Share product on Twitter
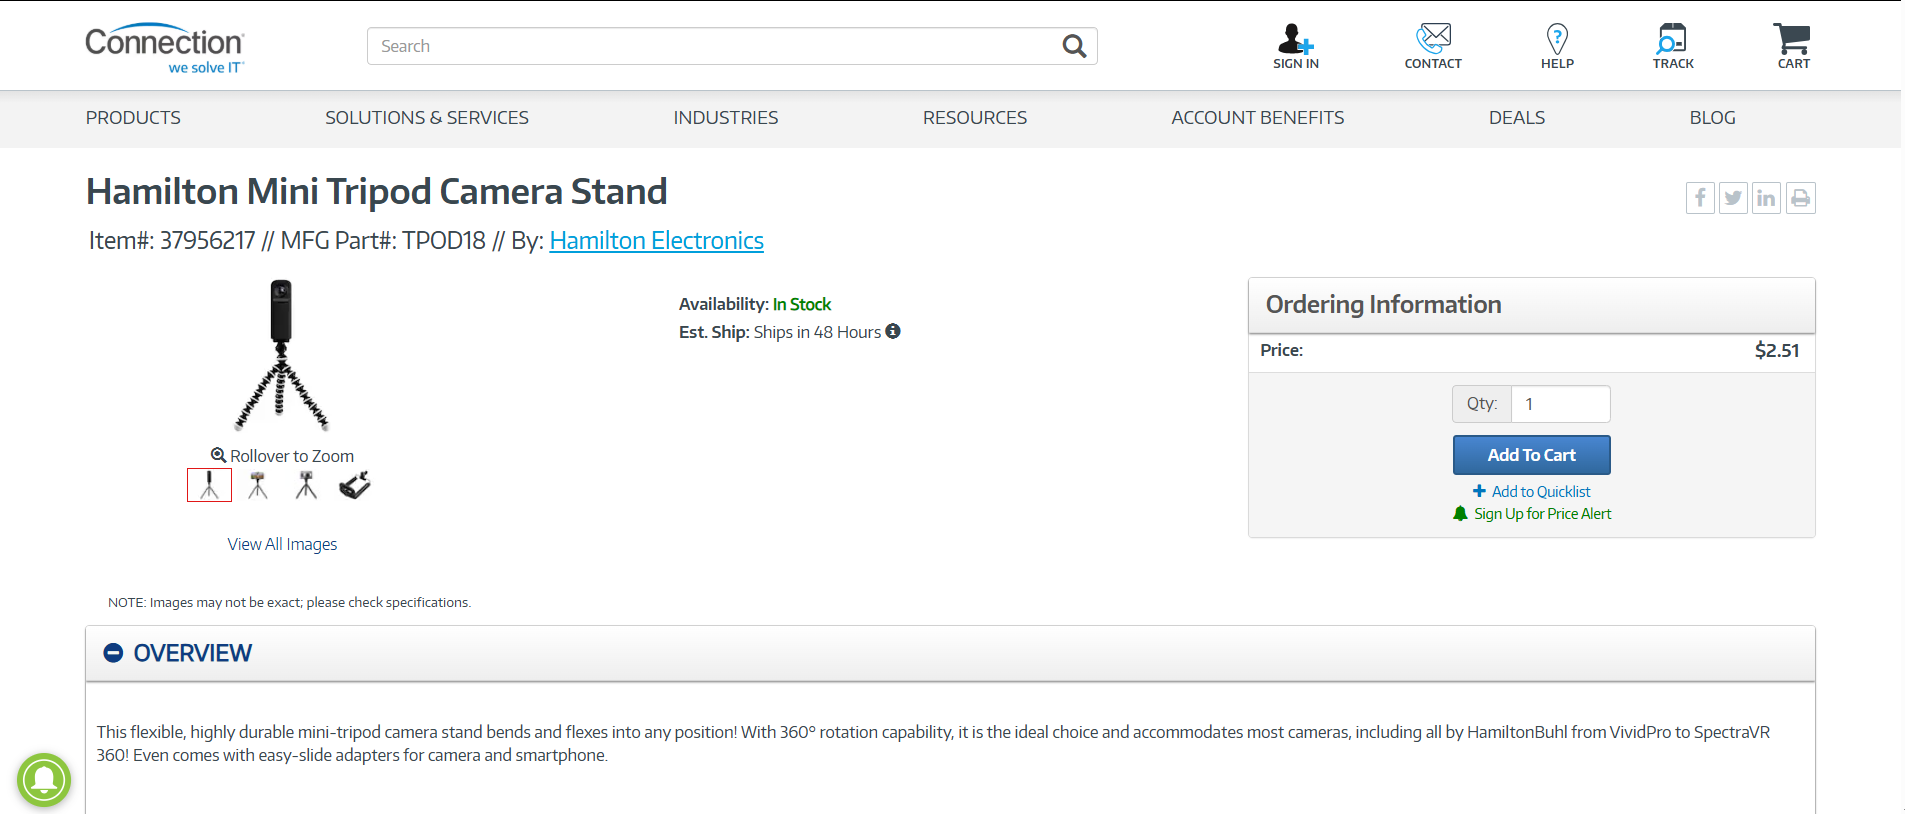1905x814 pixels. [1733, 198]
